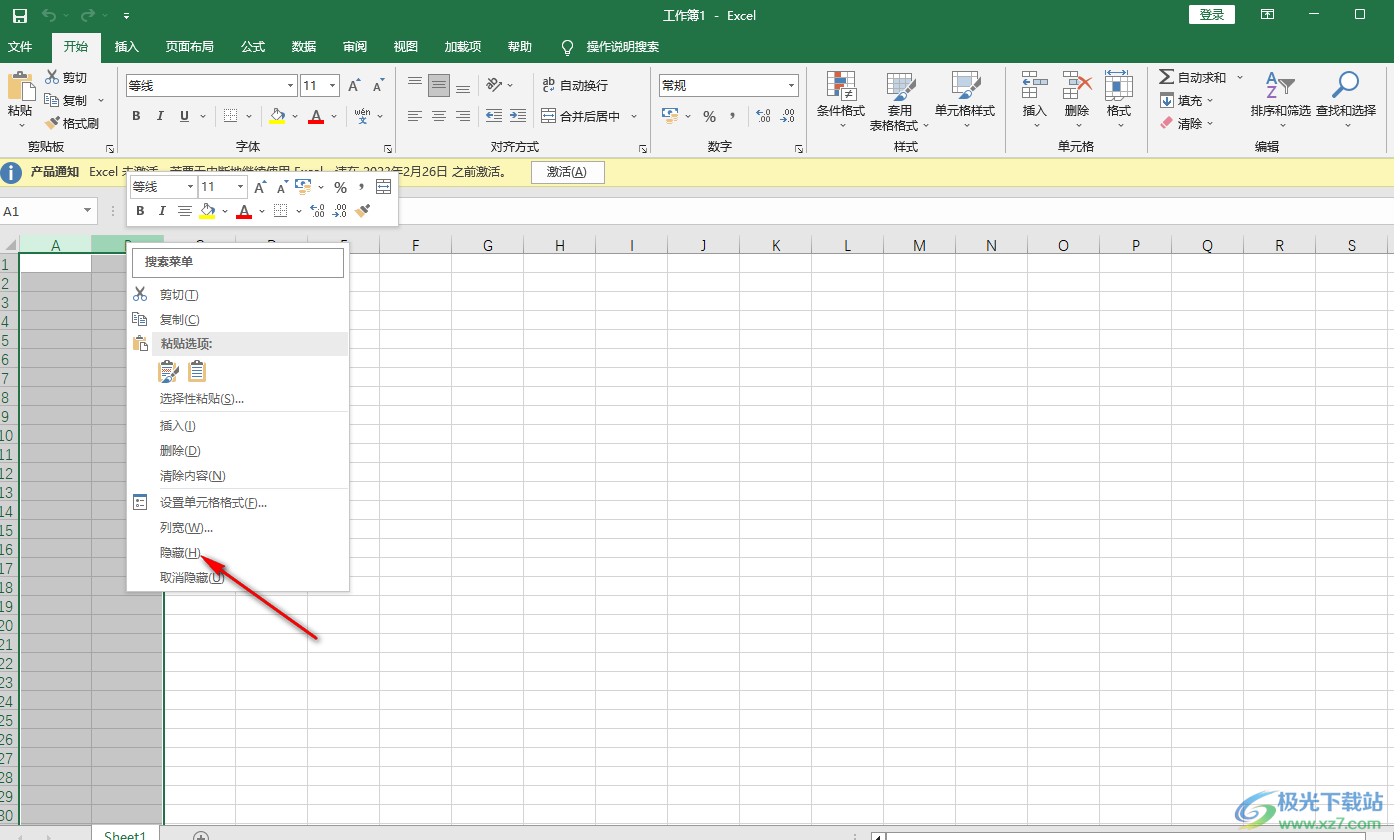Click ribbon decrease decimal button

[788, 116]
